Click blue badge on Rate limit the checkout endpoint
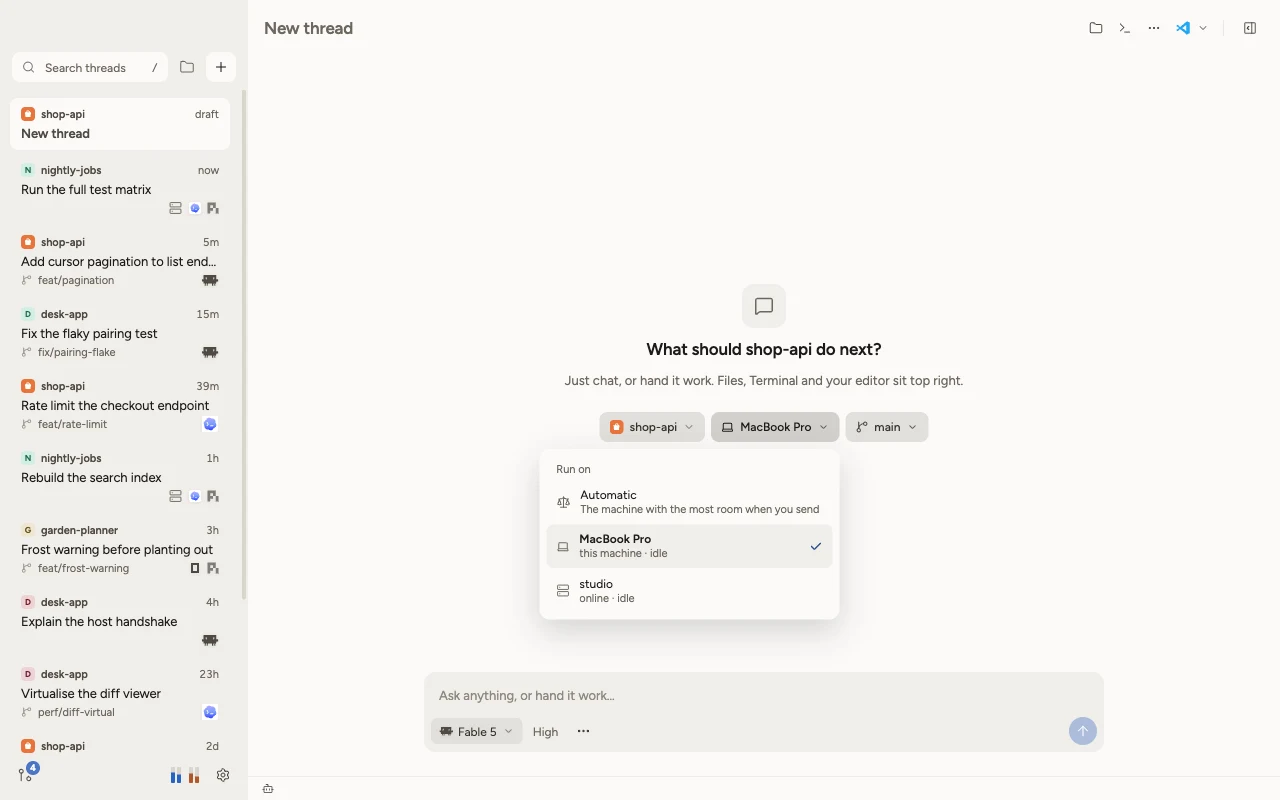The height and width of the screenshot is (800, 1280). [210, 424]
